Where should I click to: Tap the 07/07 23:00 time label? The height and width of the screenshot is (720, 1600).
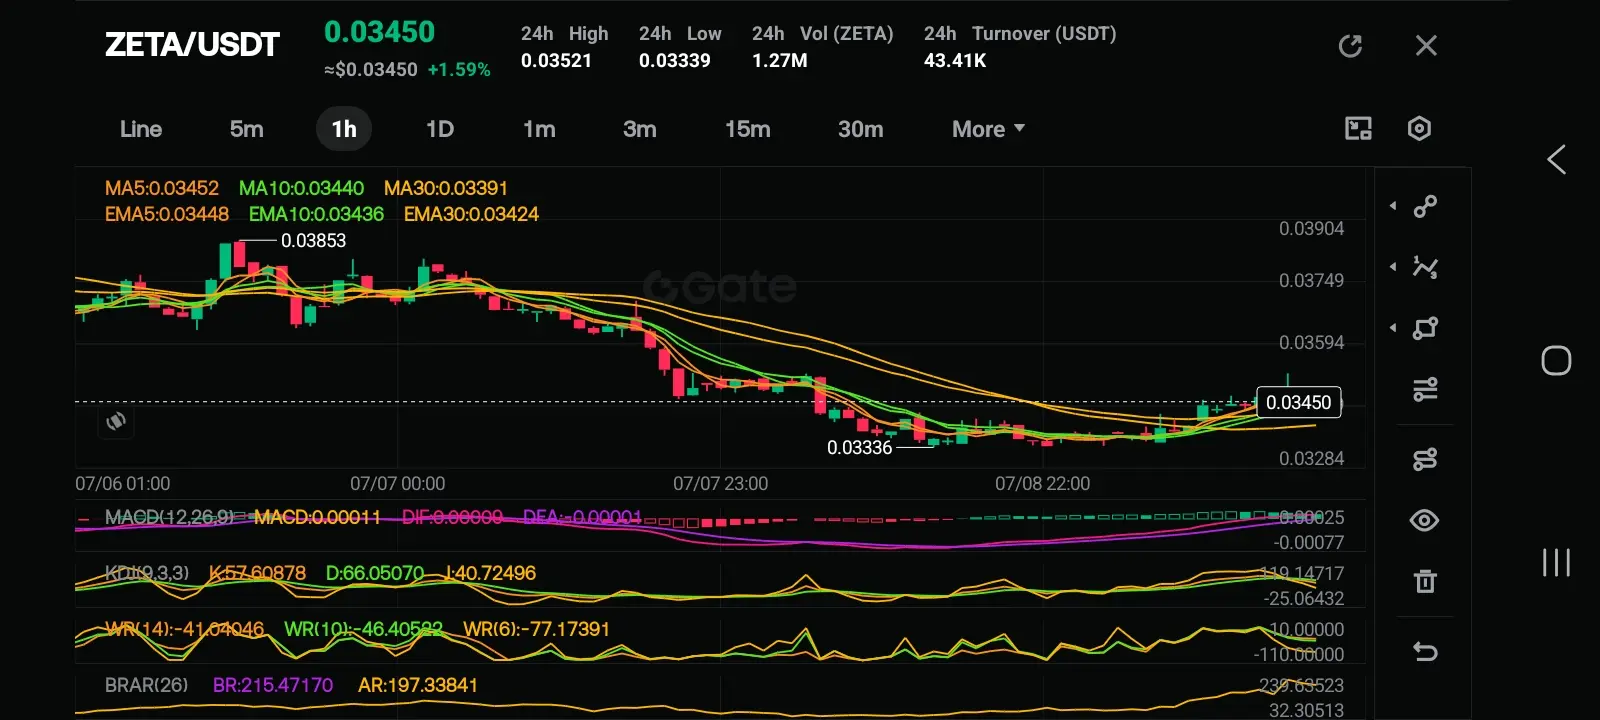tap(720, 484)
